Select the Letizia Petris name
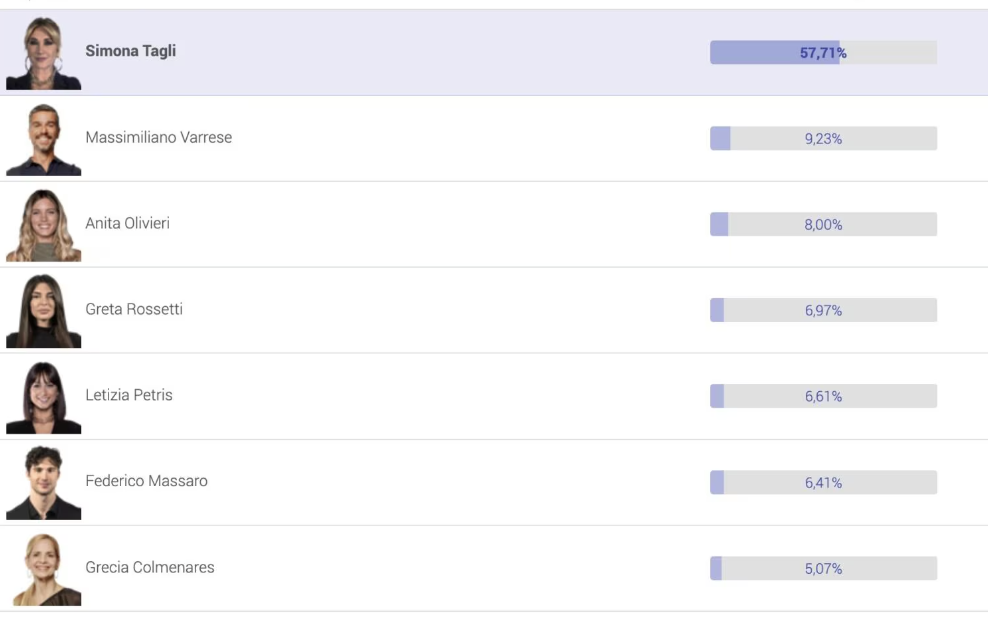 pos(129,395)
